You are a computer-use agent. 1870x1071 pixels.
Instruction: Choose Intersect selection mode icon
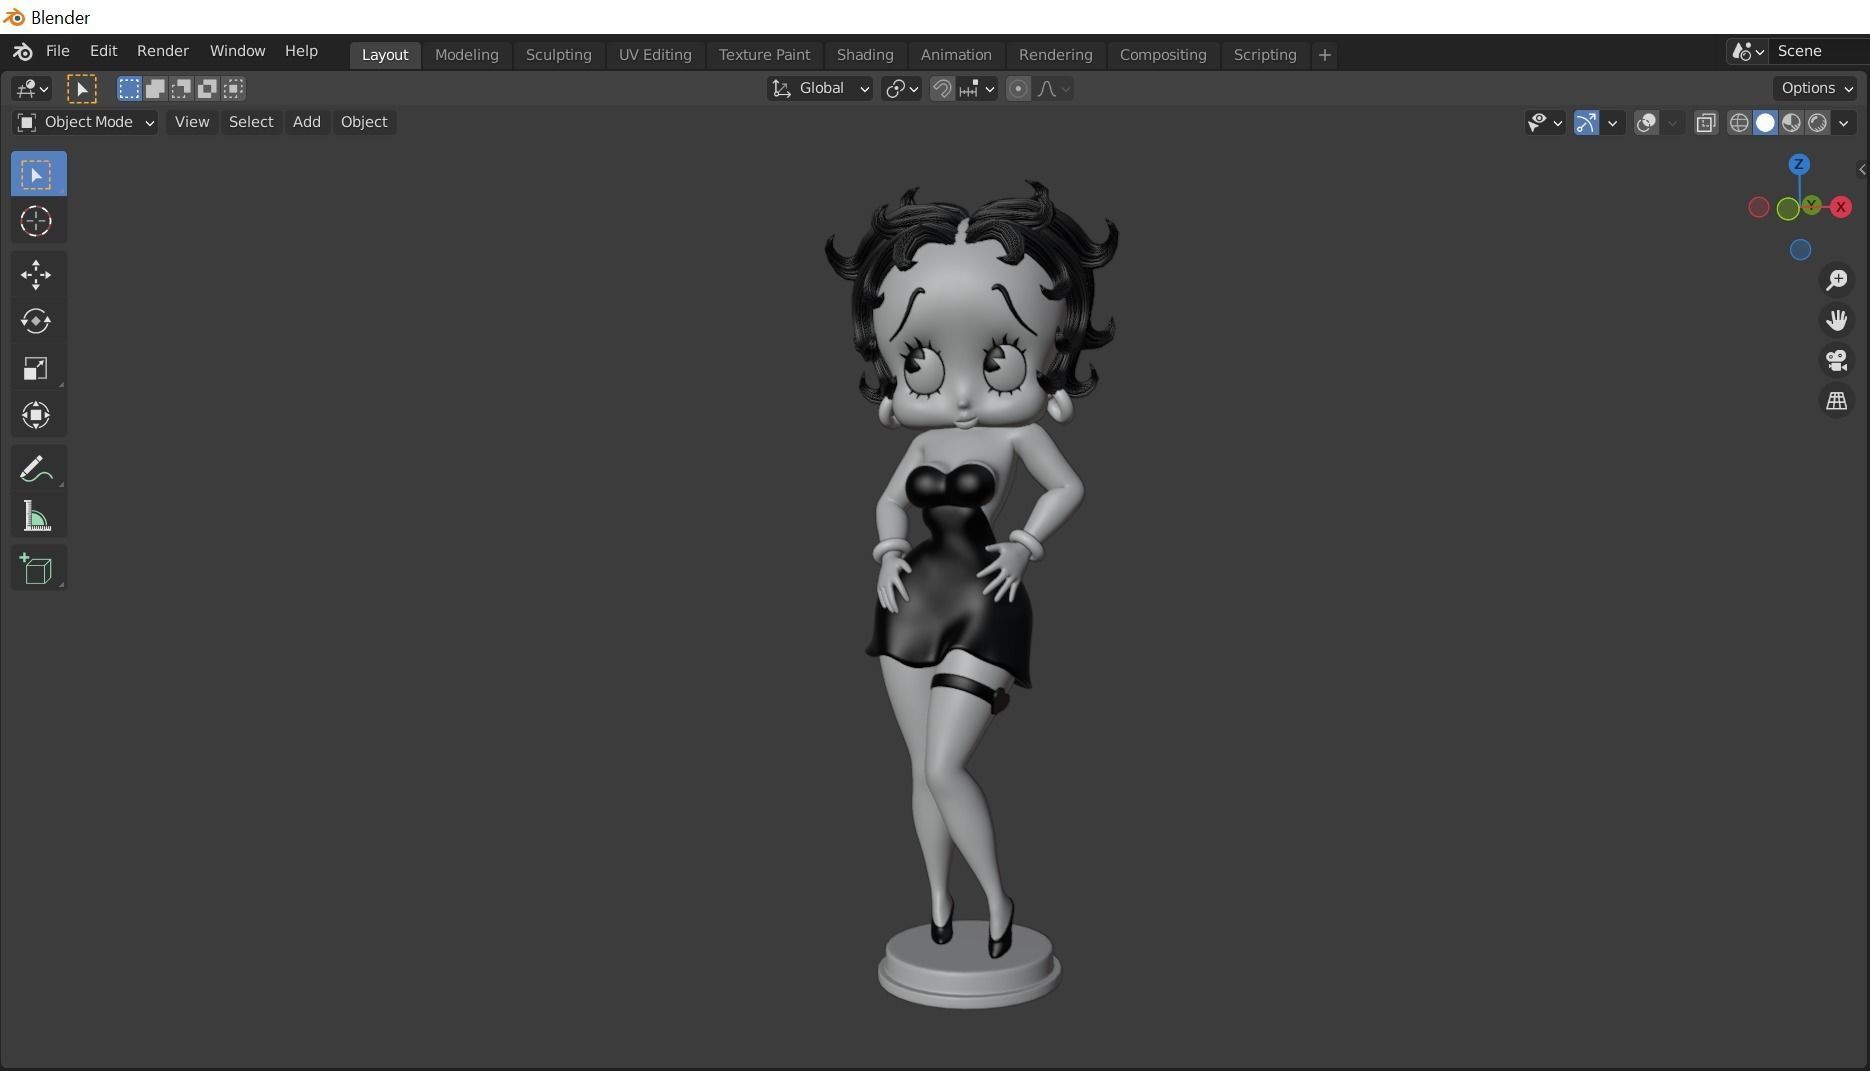(x=233, y=89)
